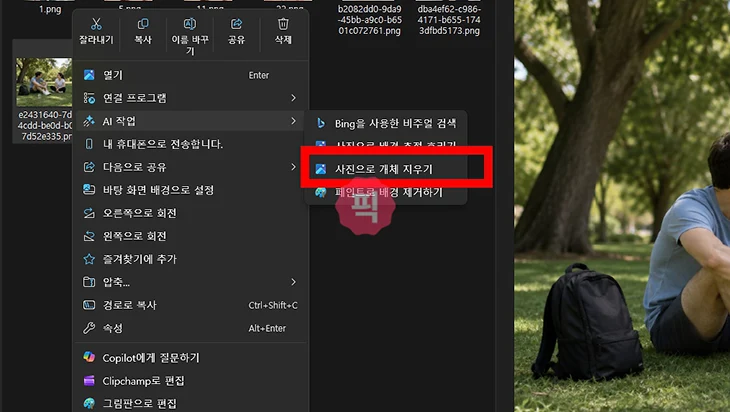Select 페인트로 배경 제거하기 submenu item
Image resolution: width=730 pixels, height=412 pixels.
tap(385, 192)
